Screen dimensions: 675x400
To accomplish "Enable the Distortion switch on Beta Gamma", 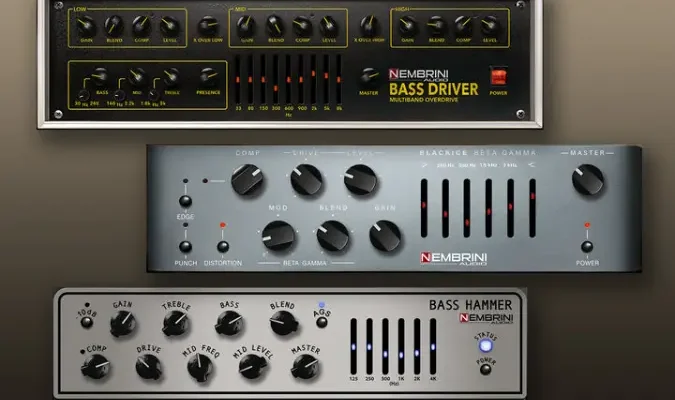I will (x=222, y=246).
